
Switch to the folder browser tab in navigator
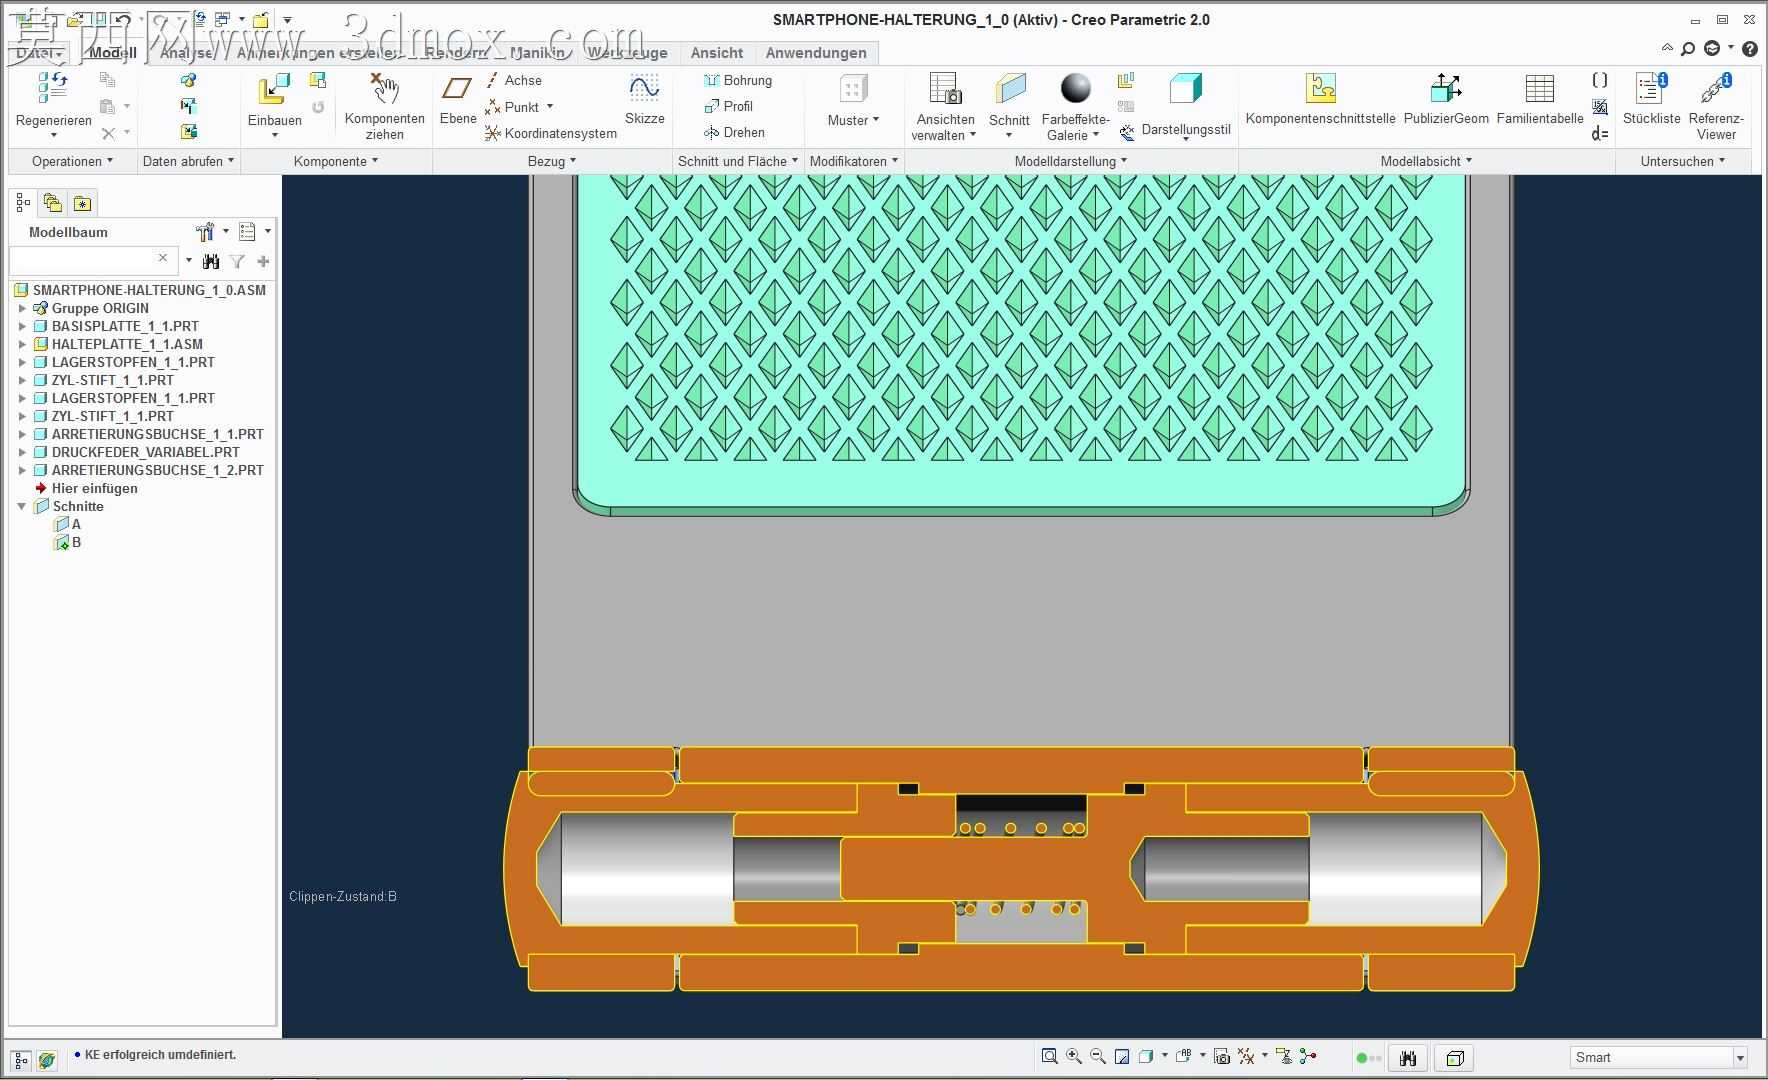[53, 204]
